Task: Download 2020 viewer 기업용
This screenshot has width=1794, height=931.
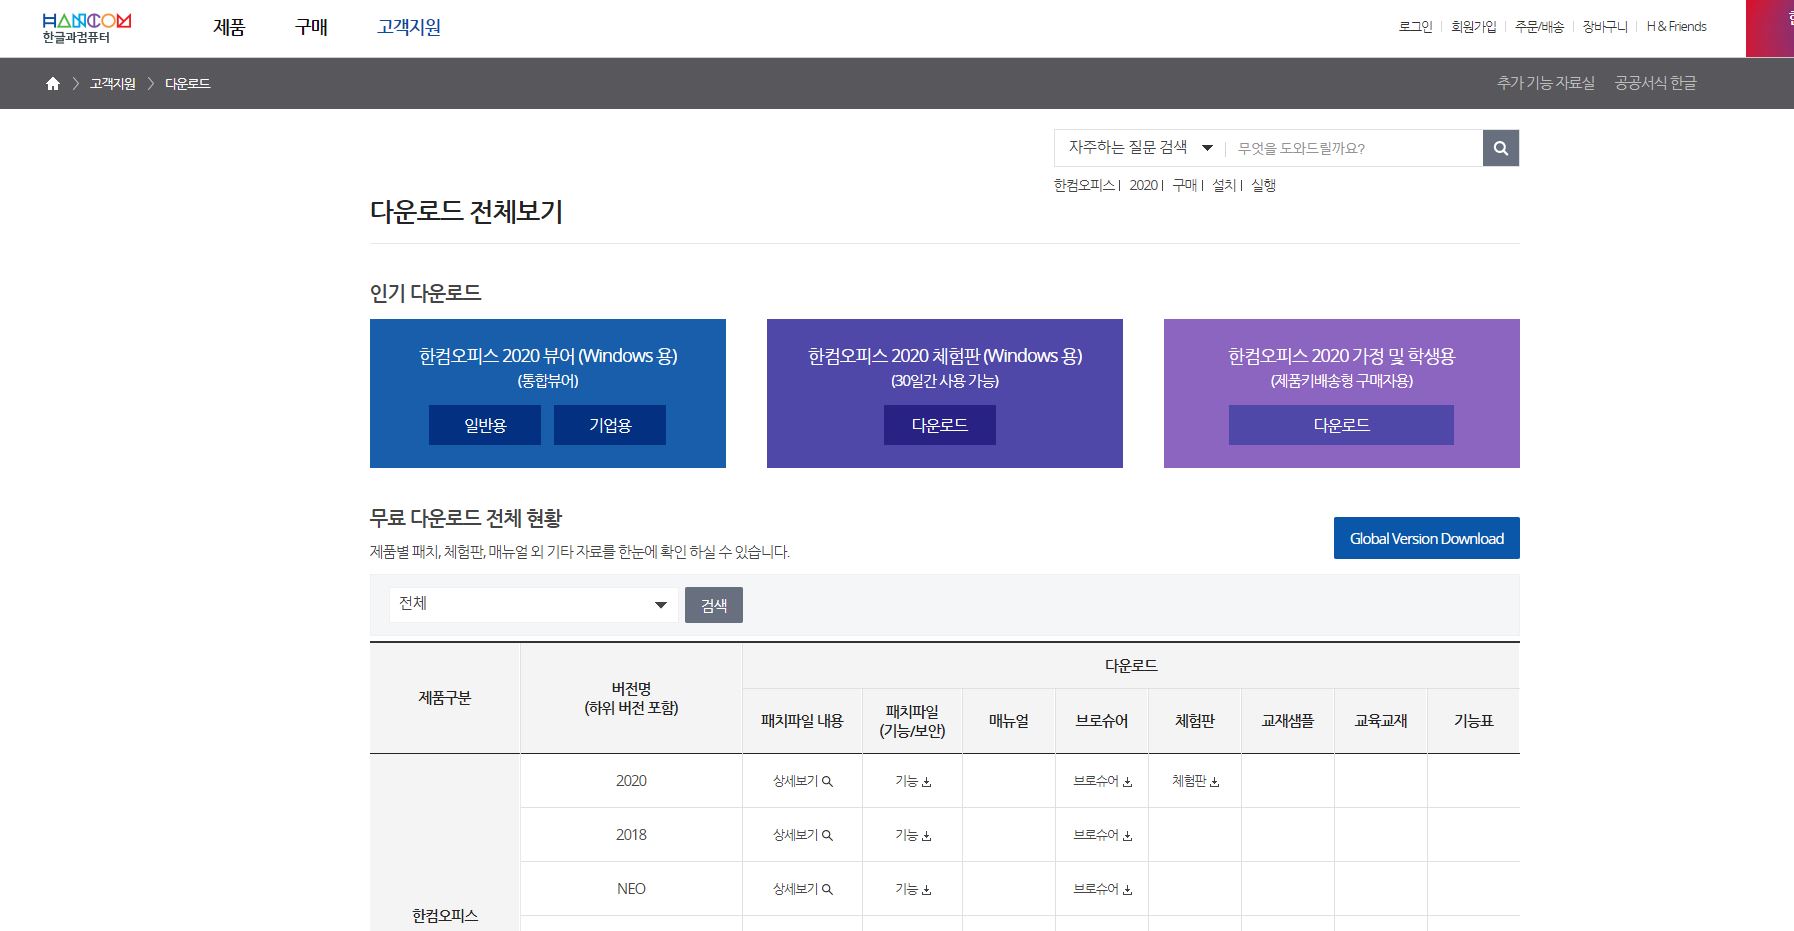Action: click(x=610, y=425)
